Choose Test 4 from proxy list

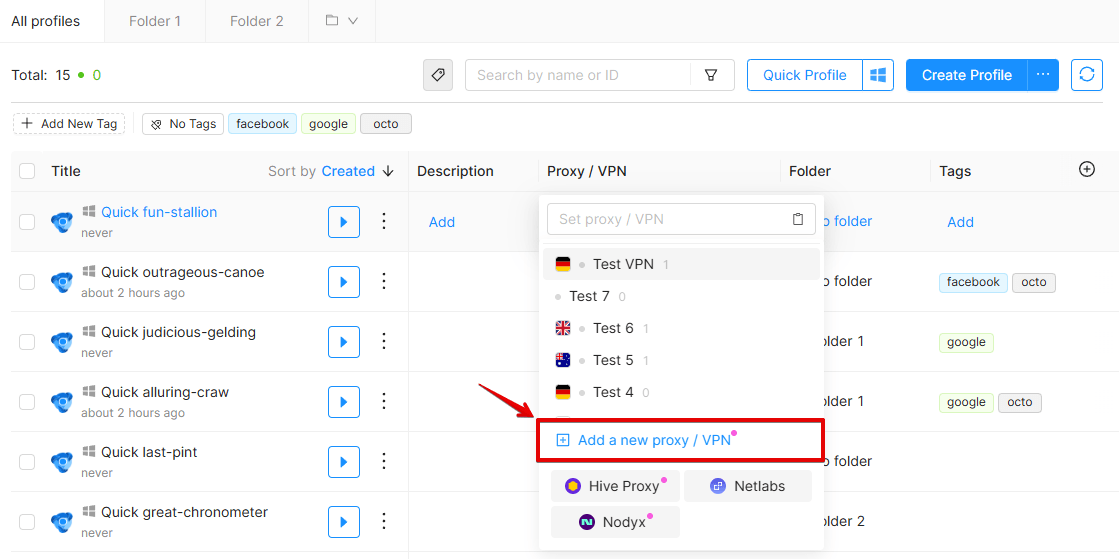click(x=681, y=392)
